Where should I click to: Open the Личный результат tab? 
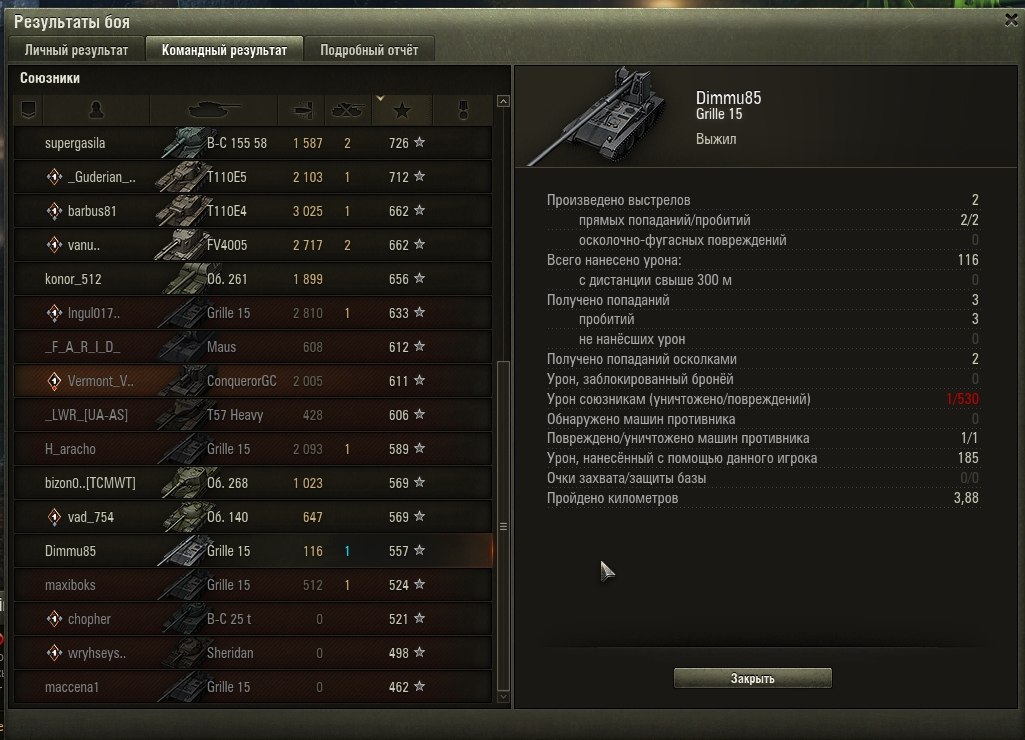coord(76,50)
